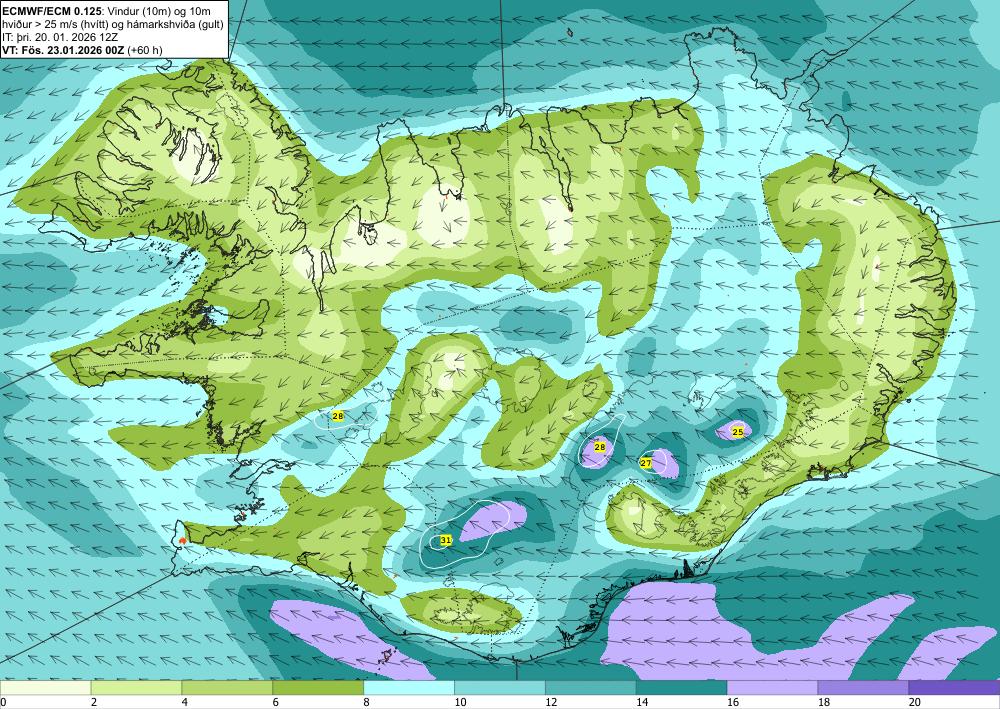This screenshot has height=709, width=1000.
Task: Click the pale 0–2 m/s legend swatch
Action: pyautogui.click(x=45, y=687)
